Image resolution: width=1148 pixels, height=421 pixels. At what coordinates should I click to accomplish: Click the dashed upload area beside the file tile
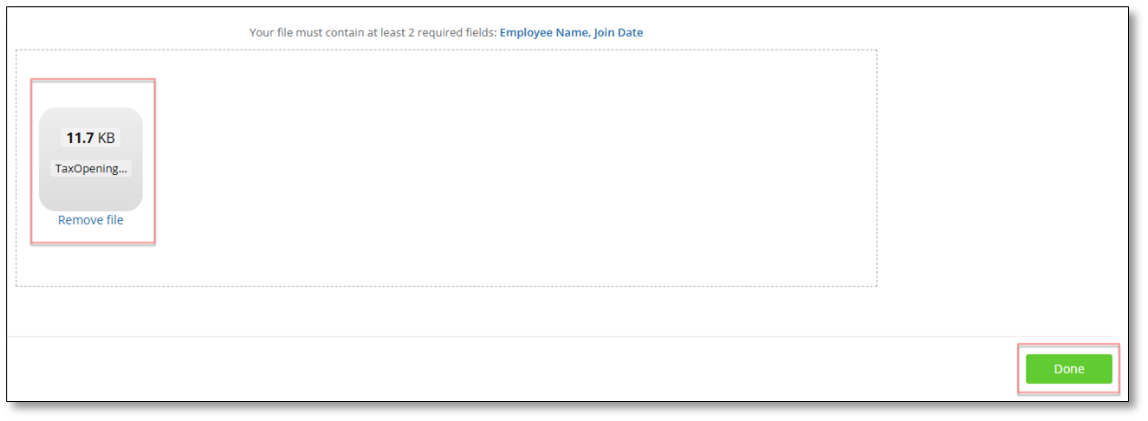512,168
